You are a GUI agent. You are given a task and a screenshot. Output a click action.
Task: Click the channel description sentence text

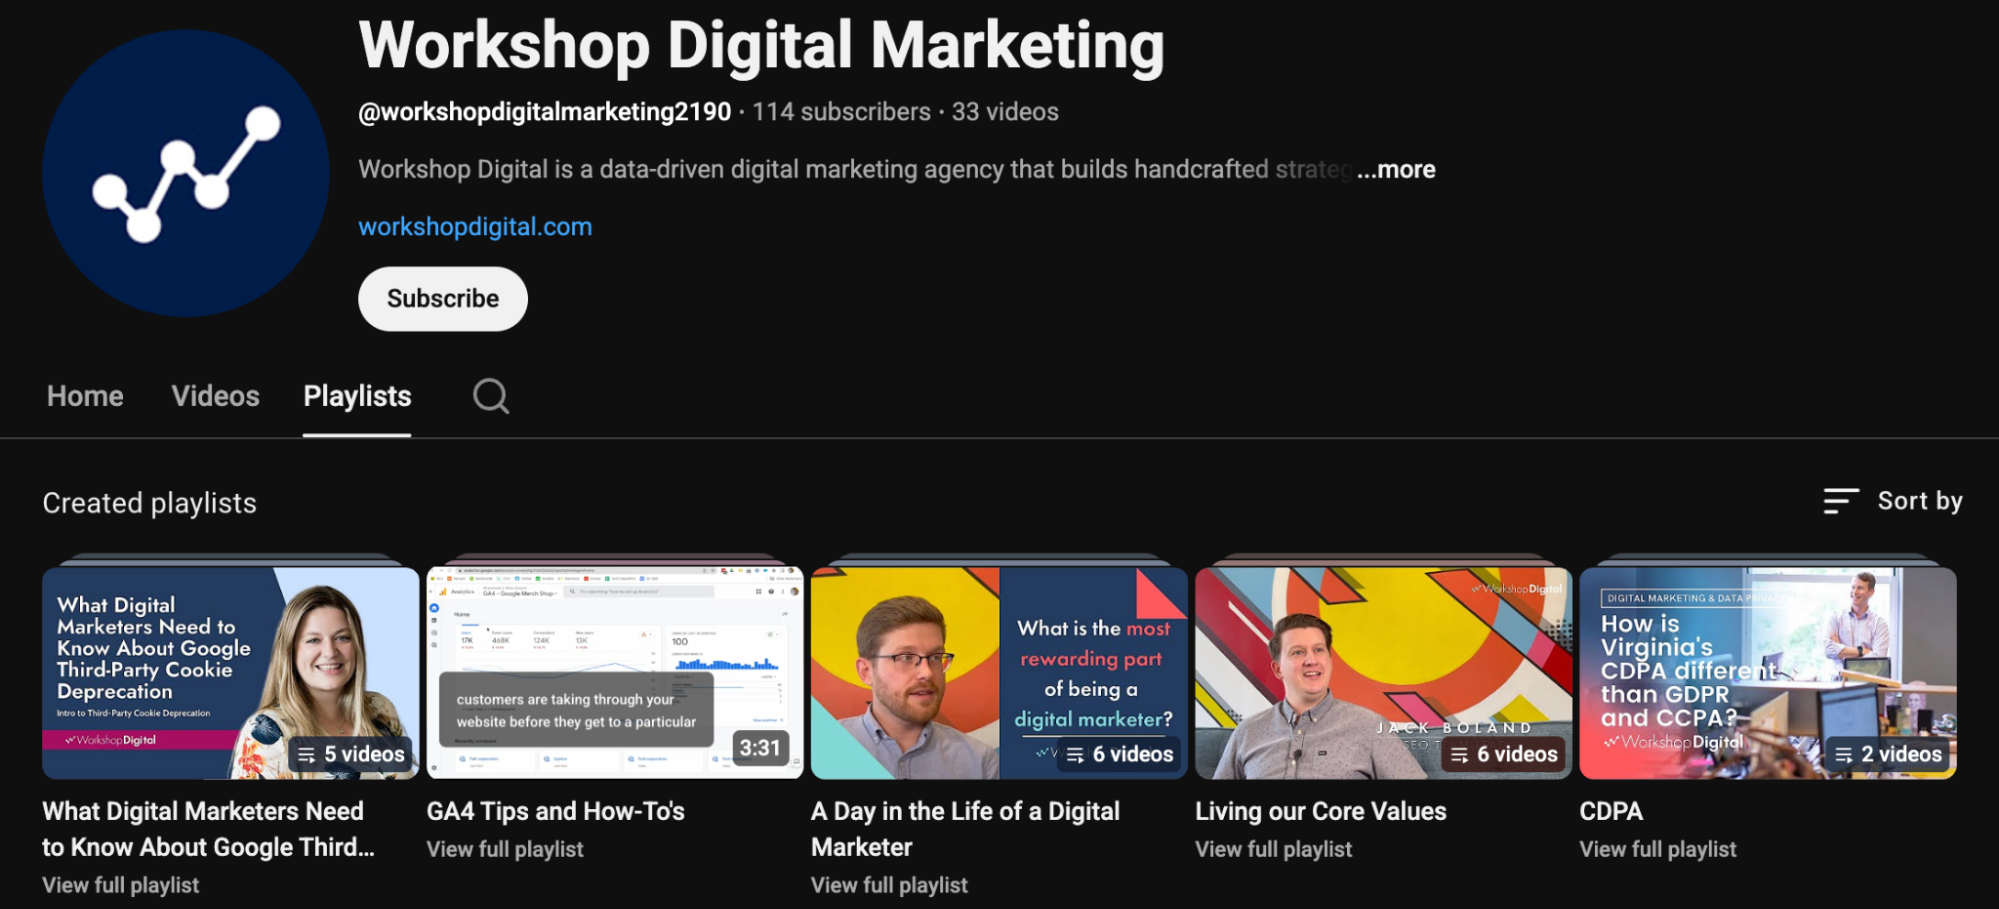click(855, 170)
